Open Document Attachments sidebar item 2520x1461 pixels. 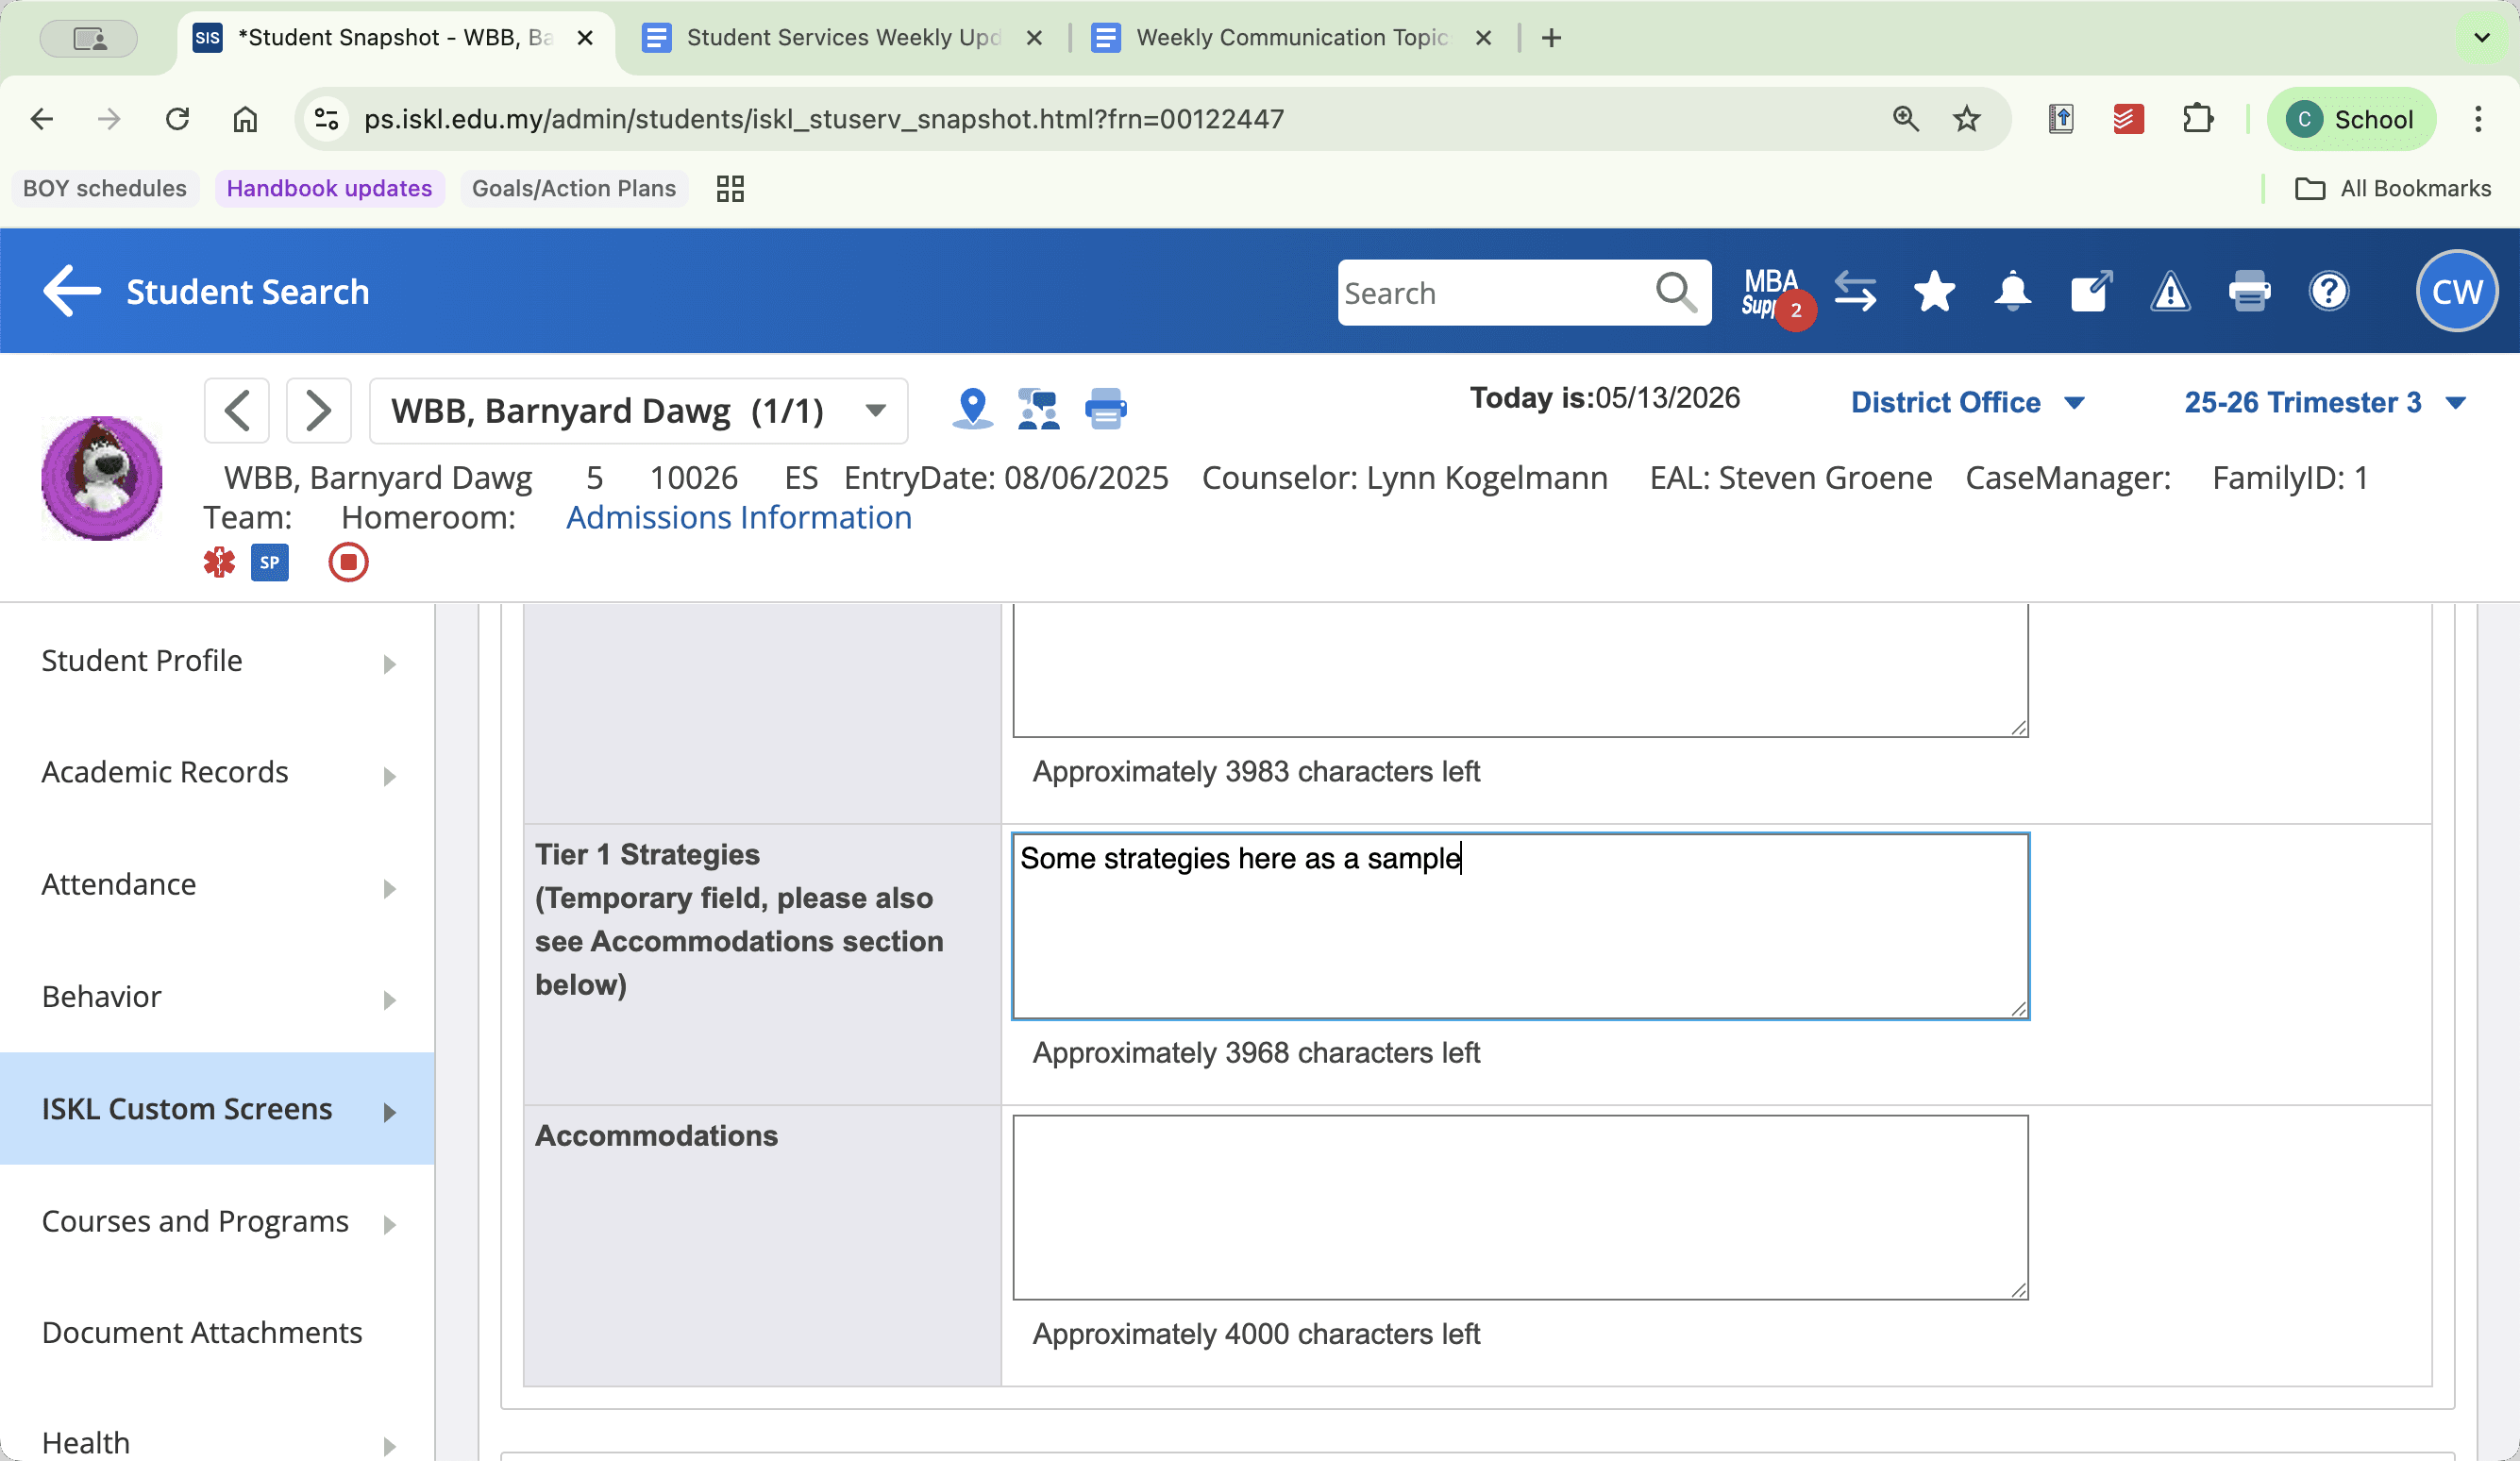tap(217, 1333)
